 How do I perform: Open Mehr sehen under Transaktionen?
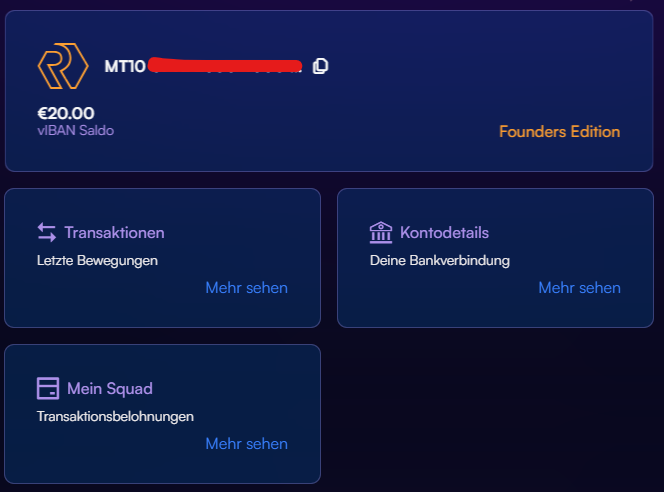(x=246, y=288)
